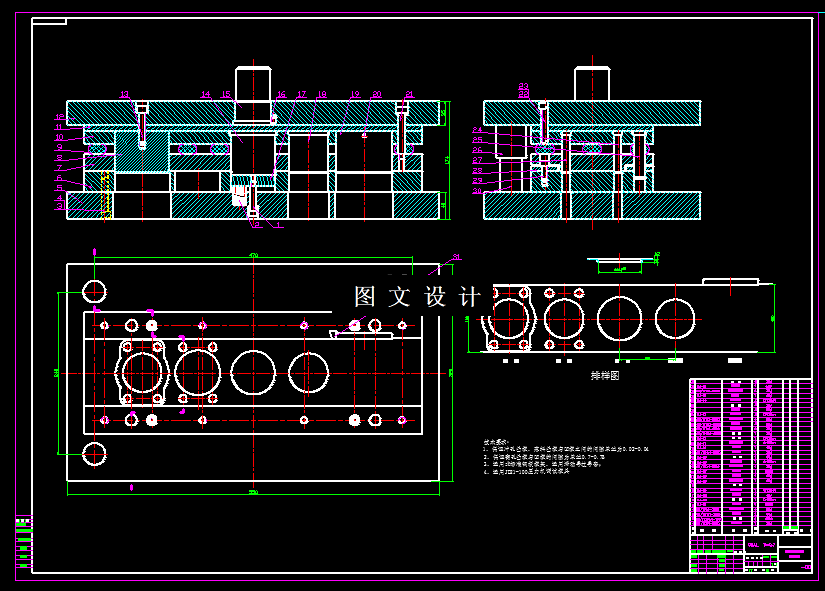This screenshot has height=591, width=825.
Task: Select part balloon number 19
Action: click(355, 95)
